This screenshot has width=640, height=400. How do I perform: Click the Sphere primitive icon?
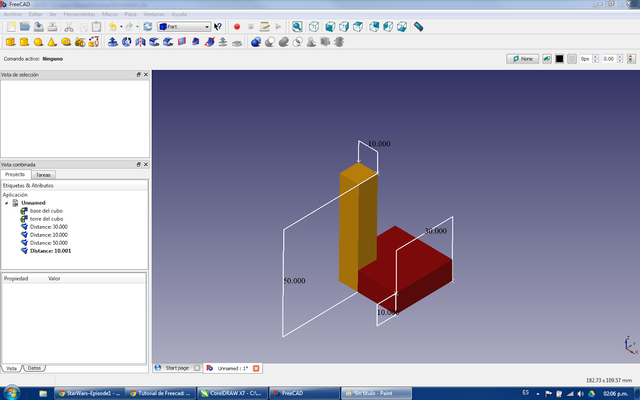click(x=38, y=42)
